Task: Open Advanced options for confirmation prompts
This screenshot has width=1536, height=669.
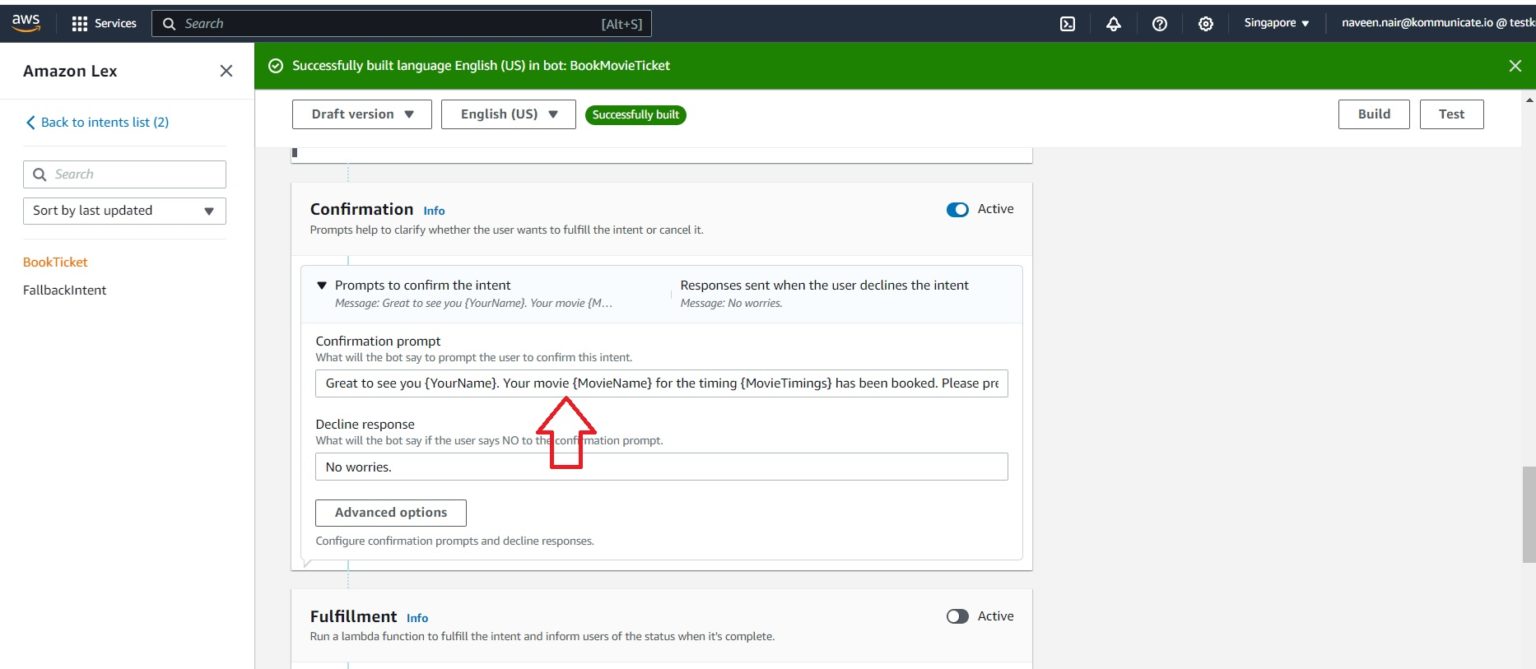Action: (390, 512)
